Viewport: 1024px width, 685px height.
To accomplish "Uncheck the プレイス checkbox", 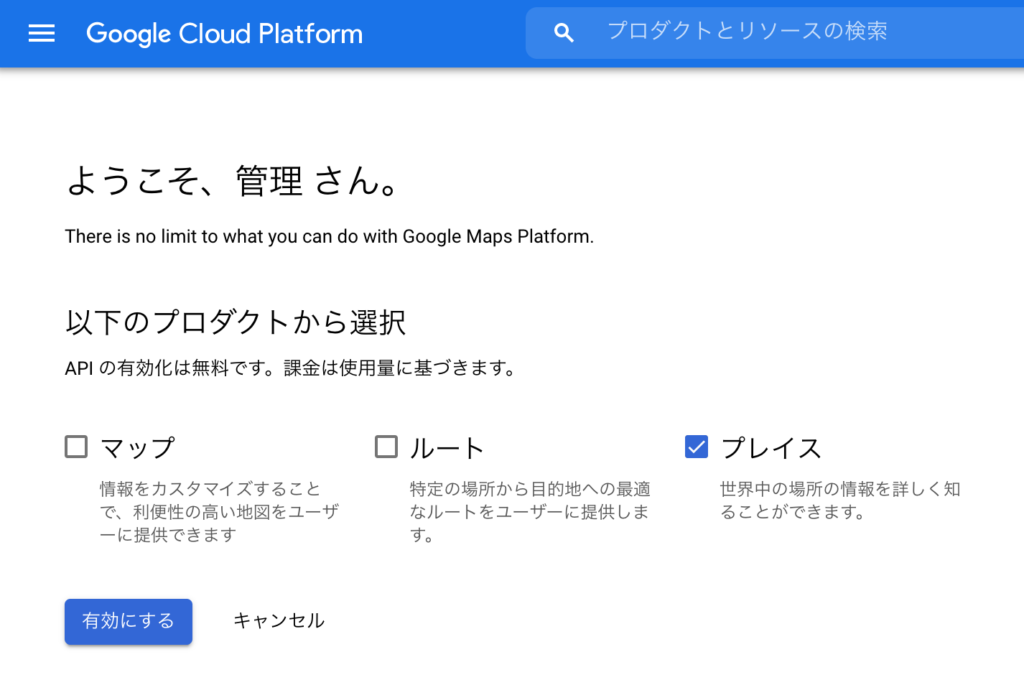I will [x=696, y=447].
